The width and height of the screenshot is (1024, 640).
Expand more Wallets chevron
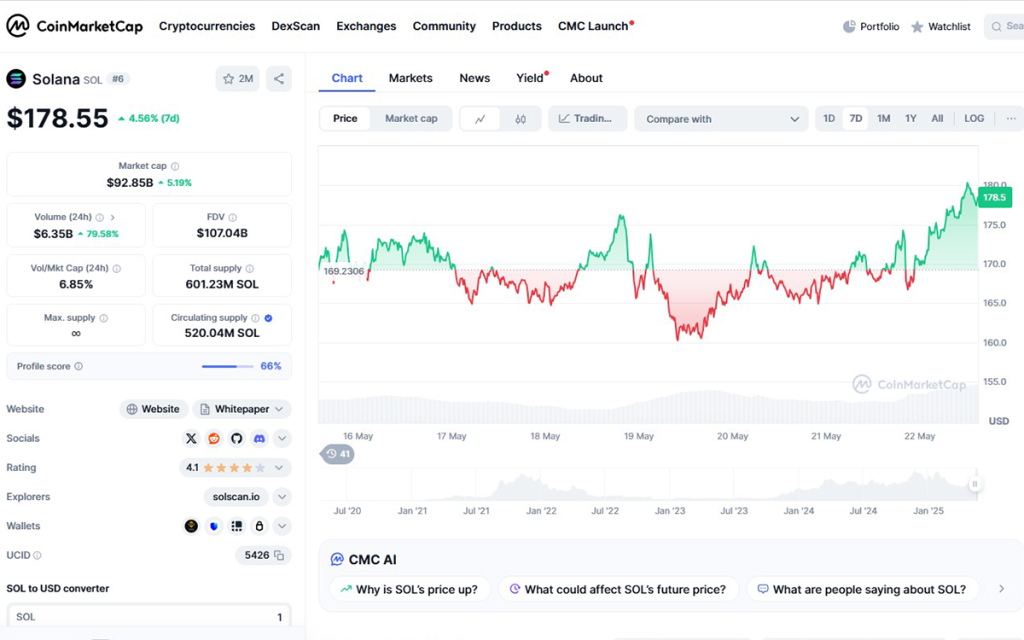click(282, 526)
